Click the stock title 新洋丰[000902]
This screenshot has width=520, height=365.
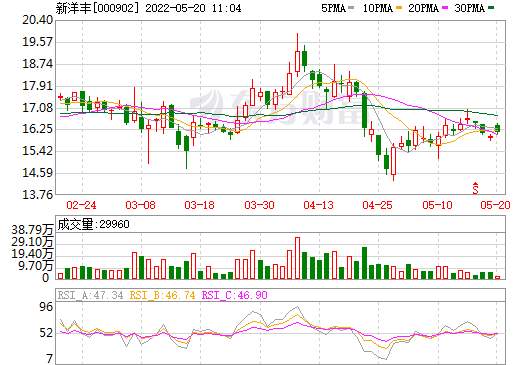pyautogui.click(x=97, y=8)
